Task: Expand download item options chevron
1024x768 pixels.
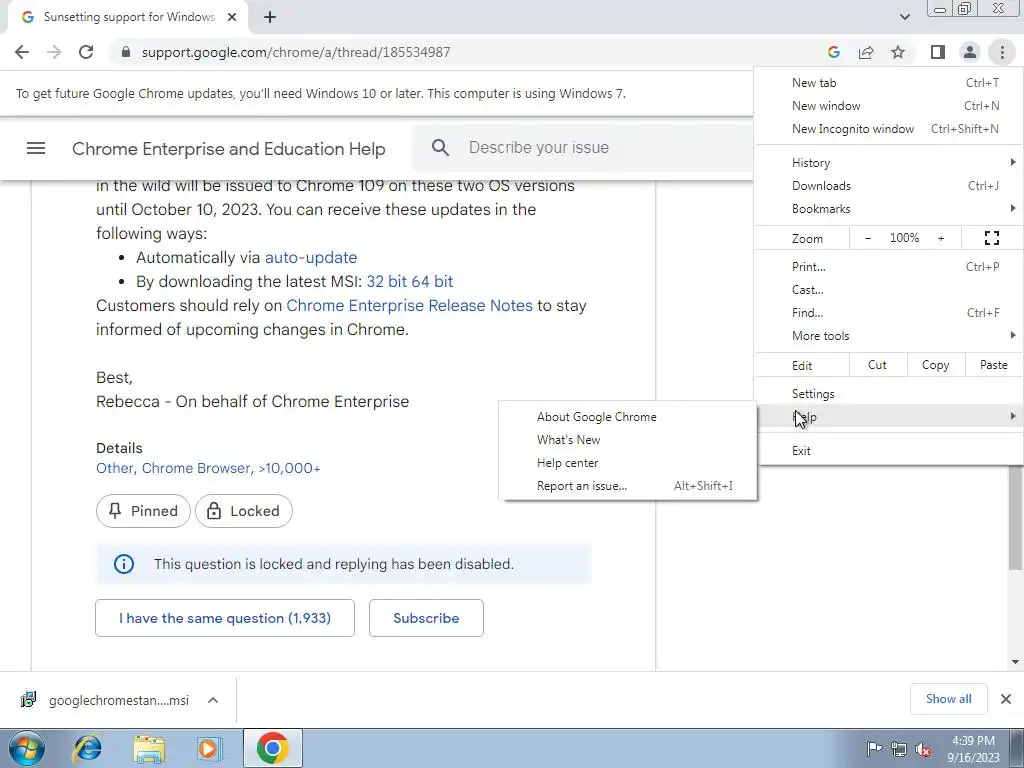Action: pos(213,700)
